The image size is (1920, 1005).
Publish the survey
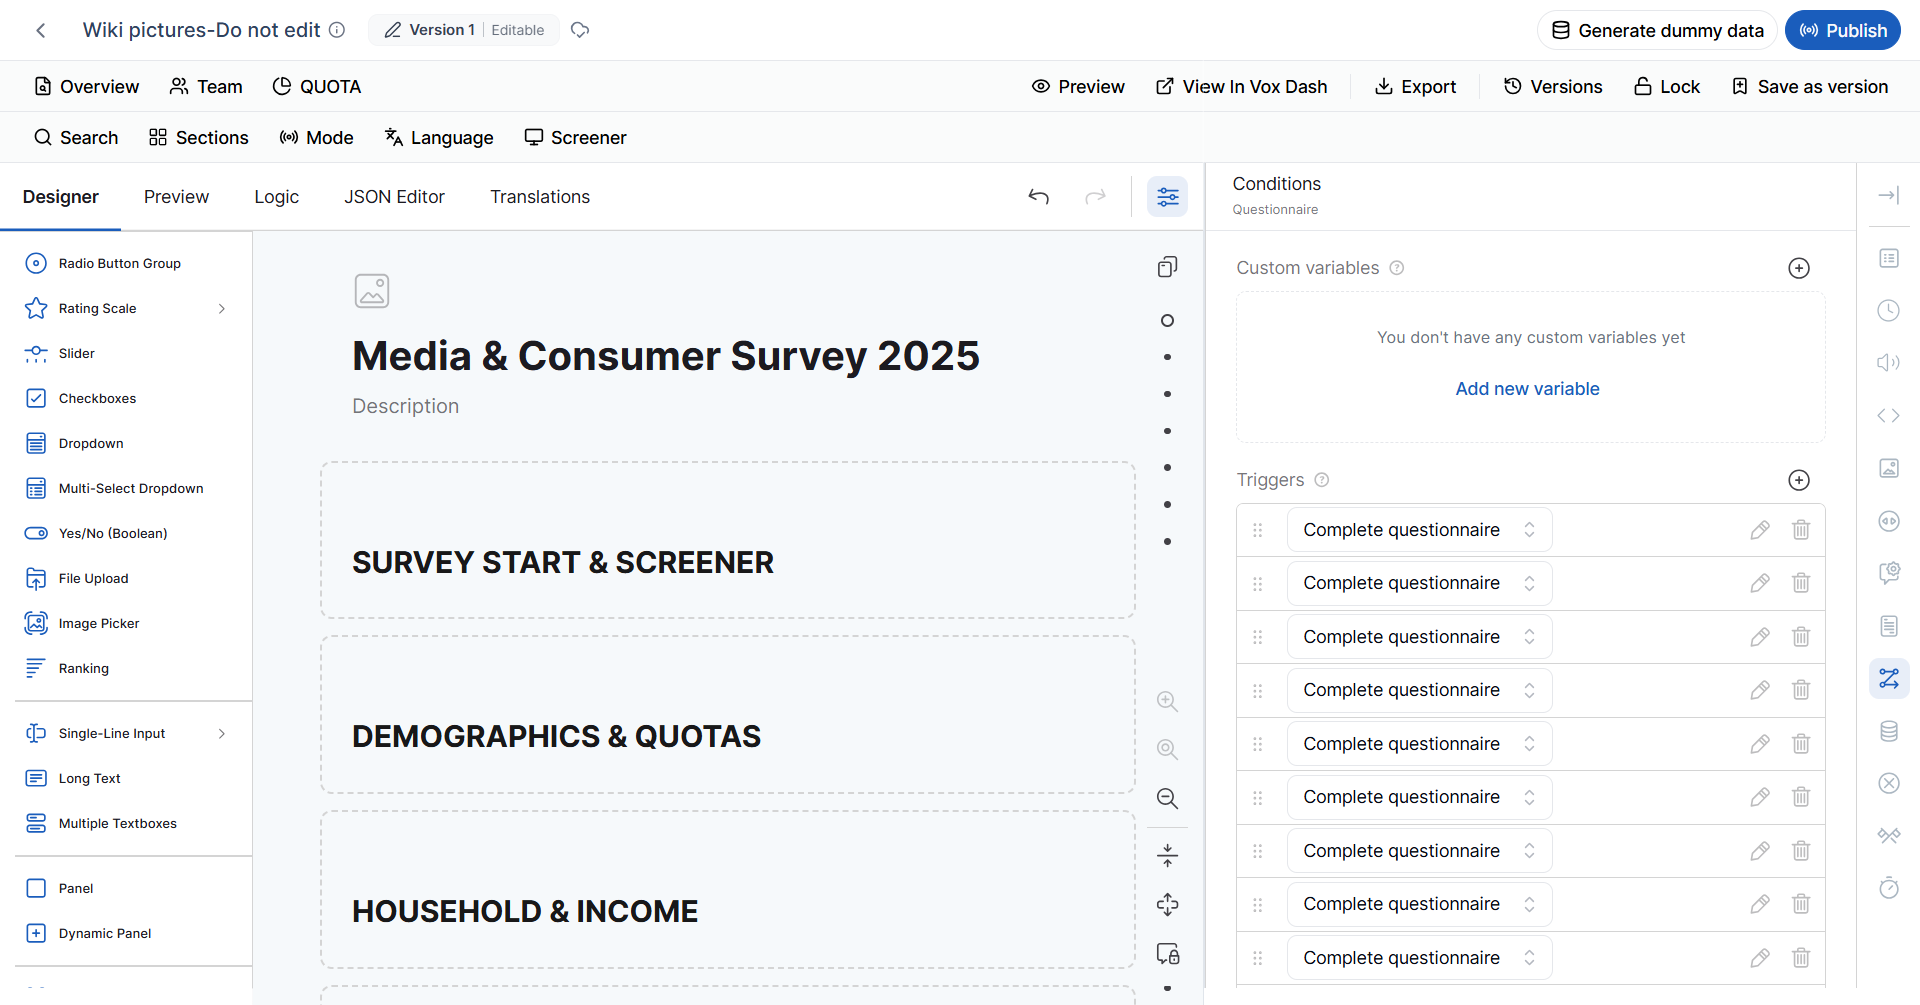click(x=1843, y=30)
